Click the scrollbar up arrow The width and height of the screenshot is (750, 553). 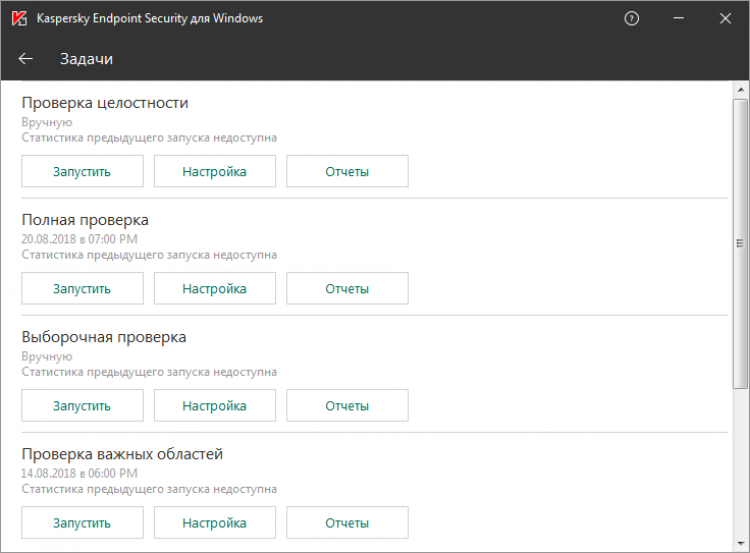click(740, 89)
